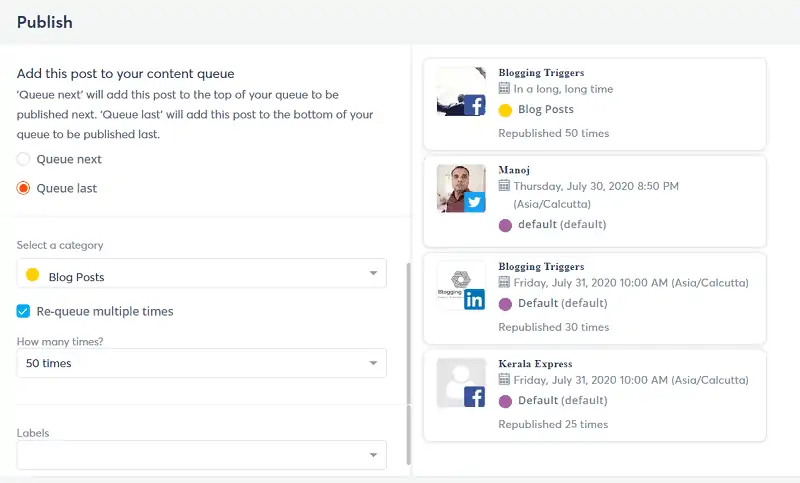Click the purple default category dot on the Manoj card
The height and width of the screenshot is (483, 800).
coord(505,225)
